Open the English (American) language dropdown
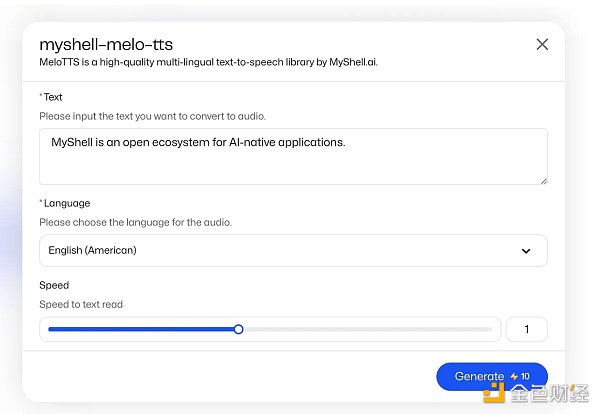600x414 pixels. coord(292,251)
